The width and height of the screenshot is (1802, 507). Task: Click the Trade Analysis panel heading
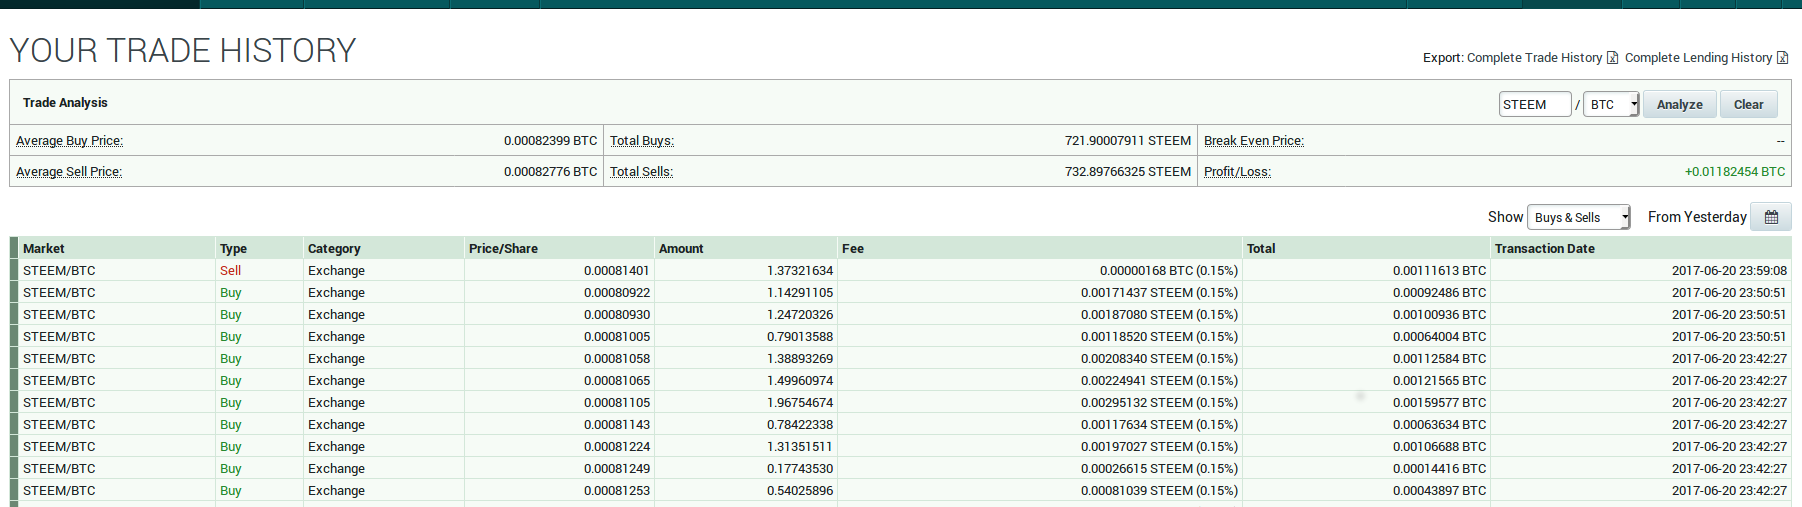(65, 103)
